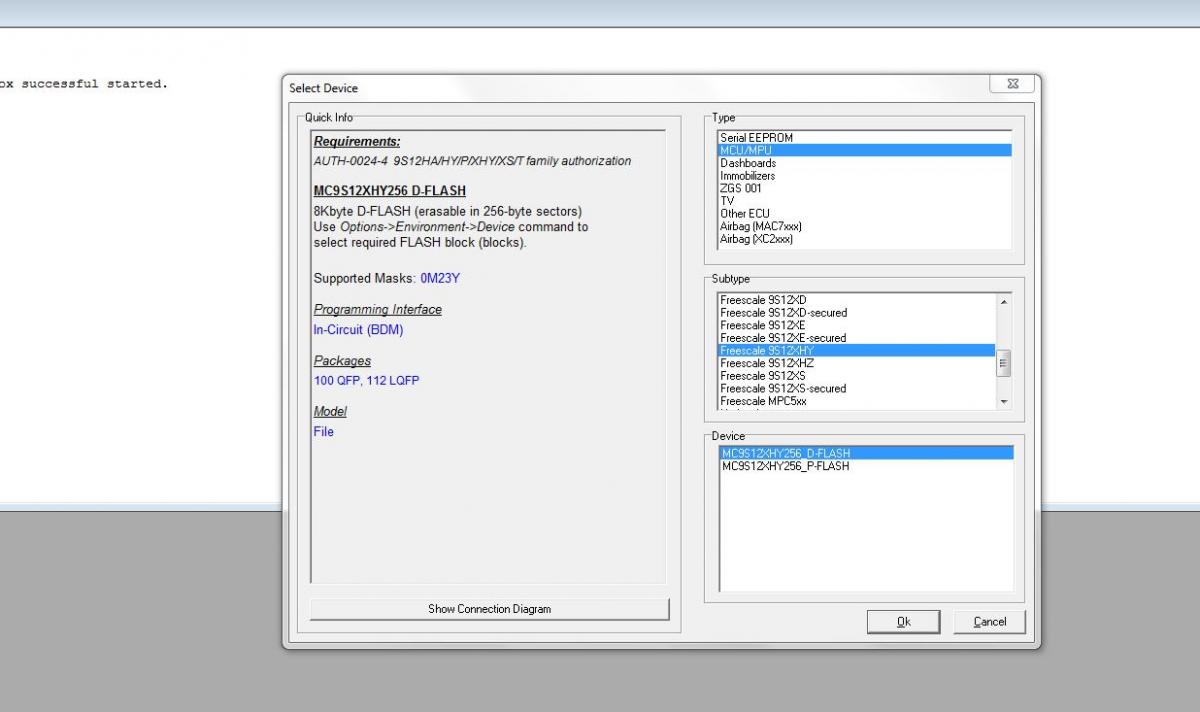Select ZGS 001 type
The height and width of the screenshot is (712, 1200).
click(x=865, y=188)
